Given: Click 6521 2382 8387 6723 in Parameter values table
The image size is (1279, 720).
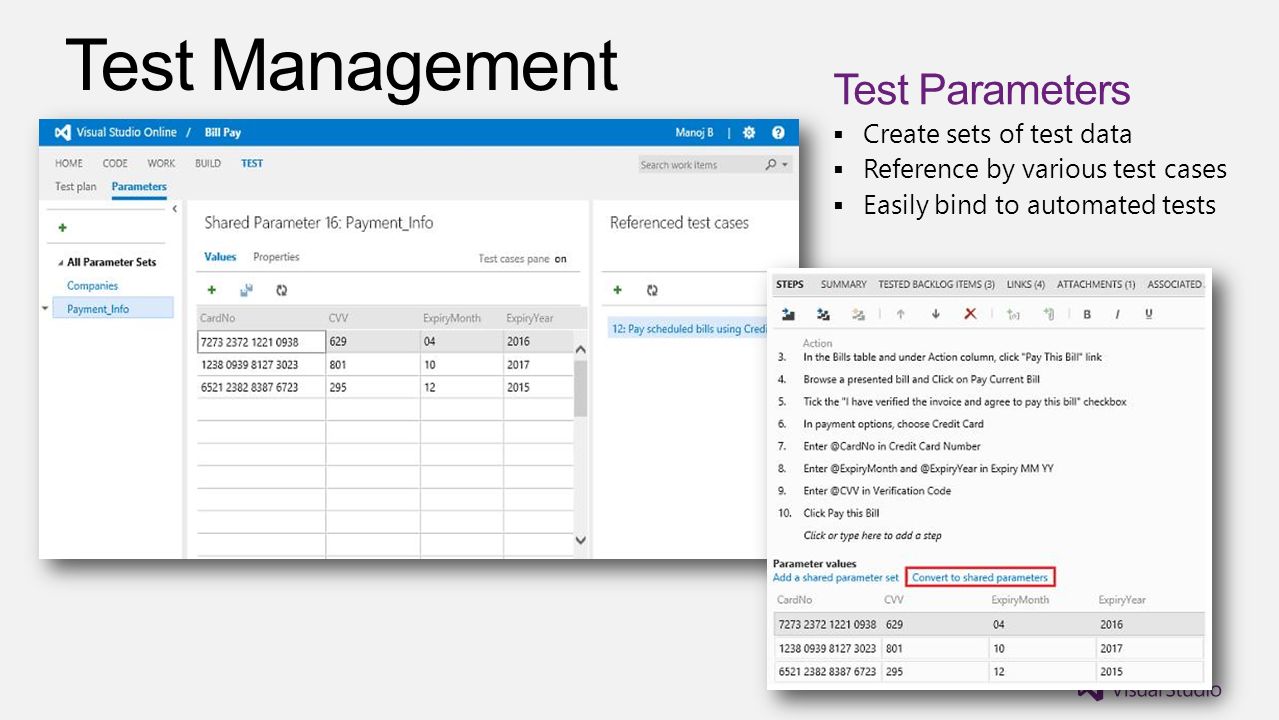Looking at the screenshot, I should (827, 672).
